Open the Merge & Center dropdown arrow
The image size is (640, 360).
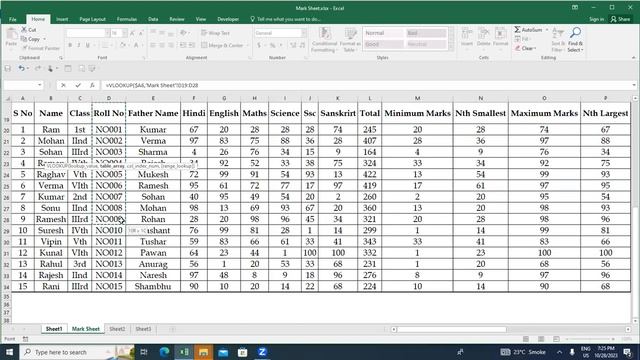coord(247,45)
